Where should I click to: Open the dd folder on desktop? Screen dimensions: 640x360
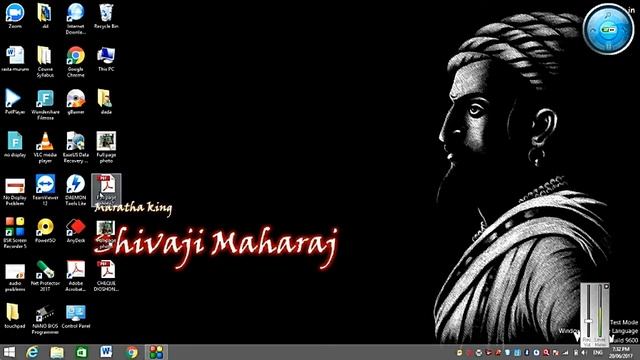[x=45, y=16]
